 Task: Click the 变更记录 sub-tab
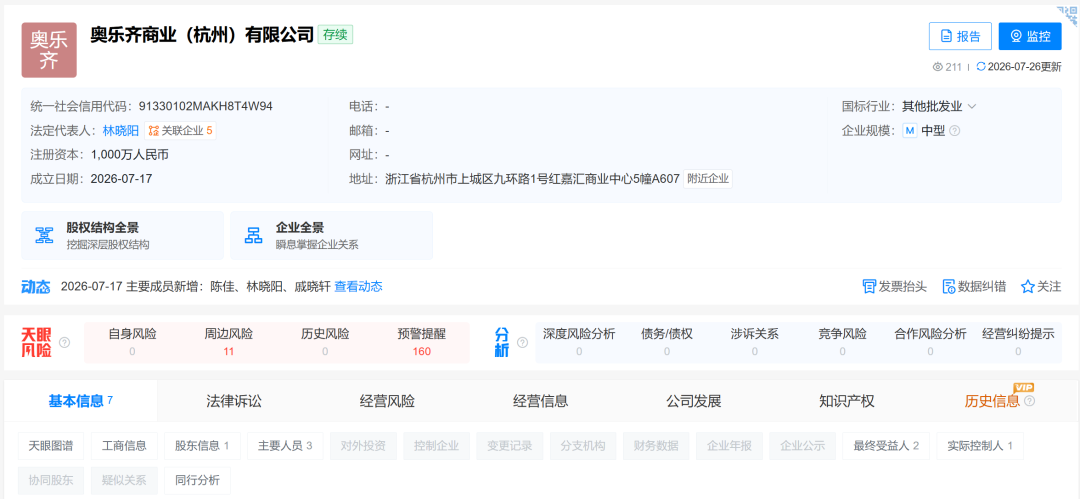click(x=510, y=446)
